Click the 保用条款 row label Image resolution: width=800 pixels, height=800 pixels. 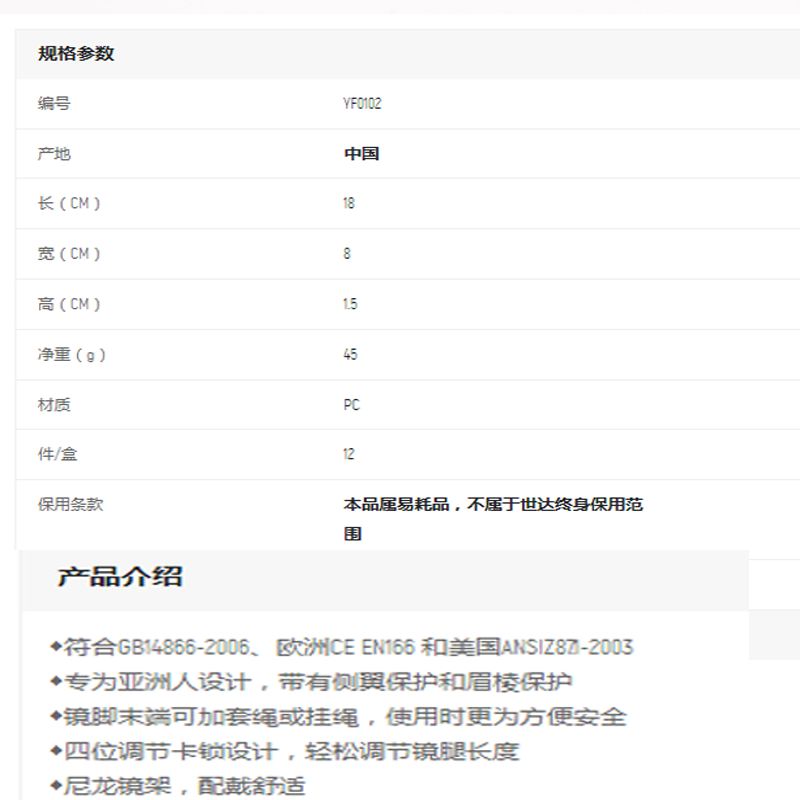(x=70, y=505)
